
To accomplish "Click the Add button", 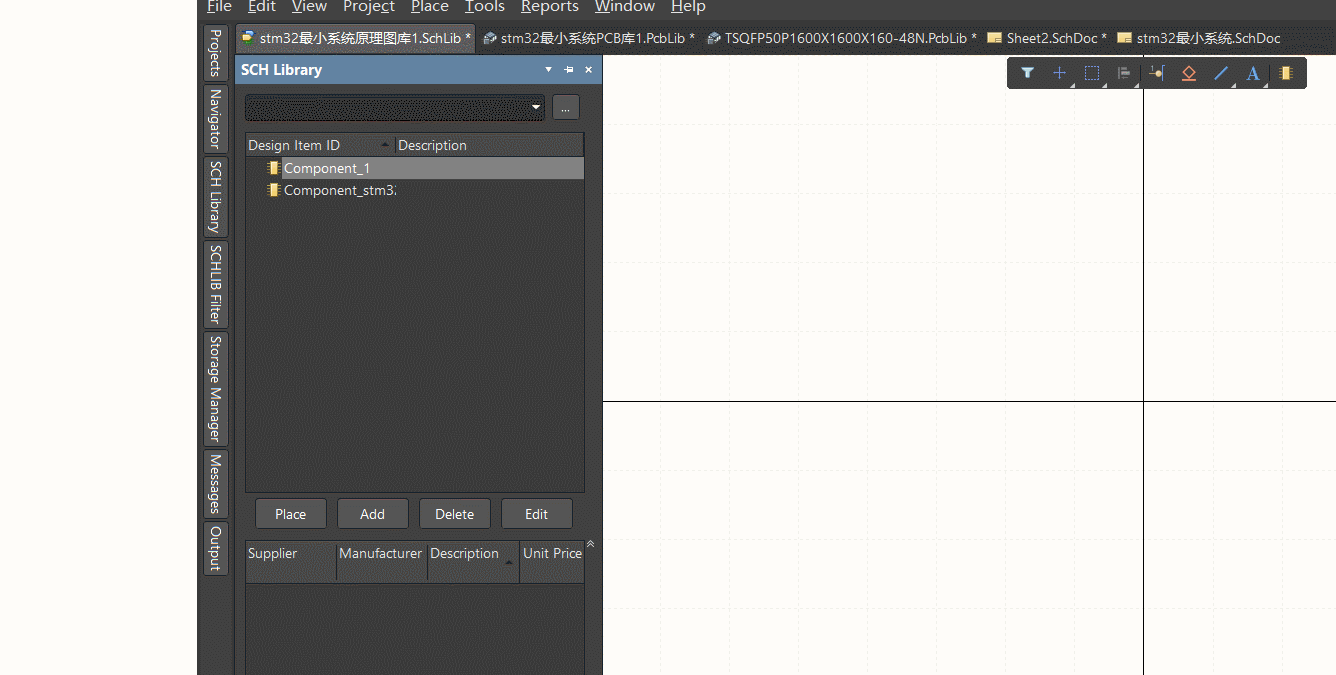I will (x=373, y=514).
